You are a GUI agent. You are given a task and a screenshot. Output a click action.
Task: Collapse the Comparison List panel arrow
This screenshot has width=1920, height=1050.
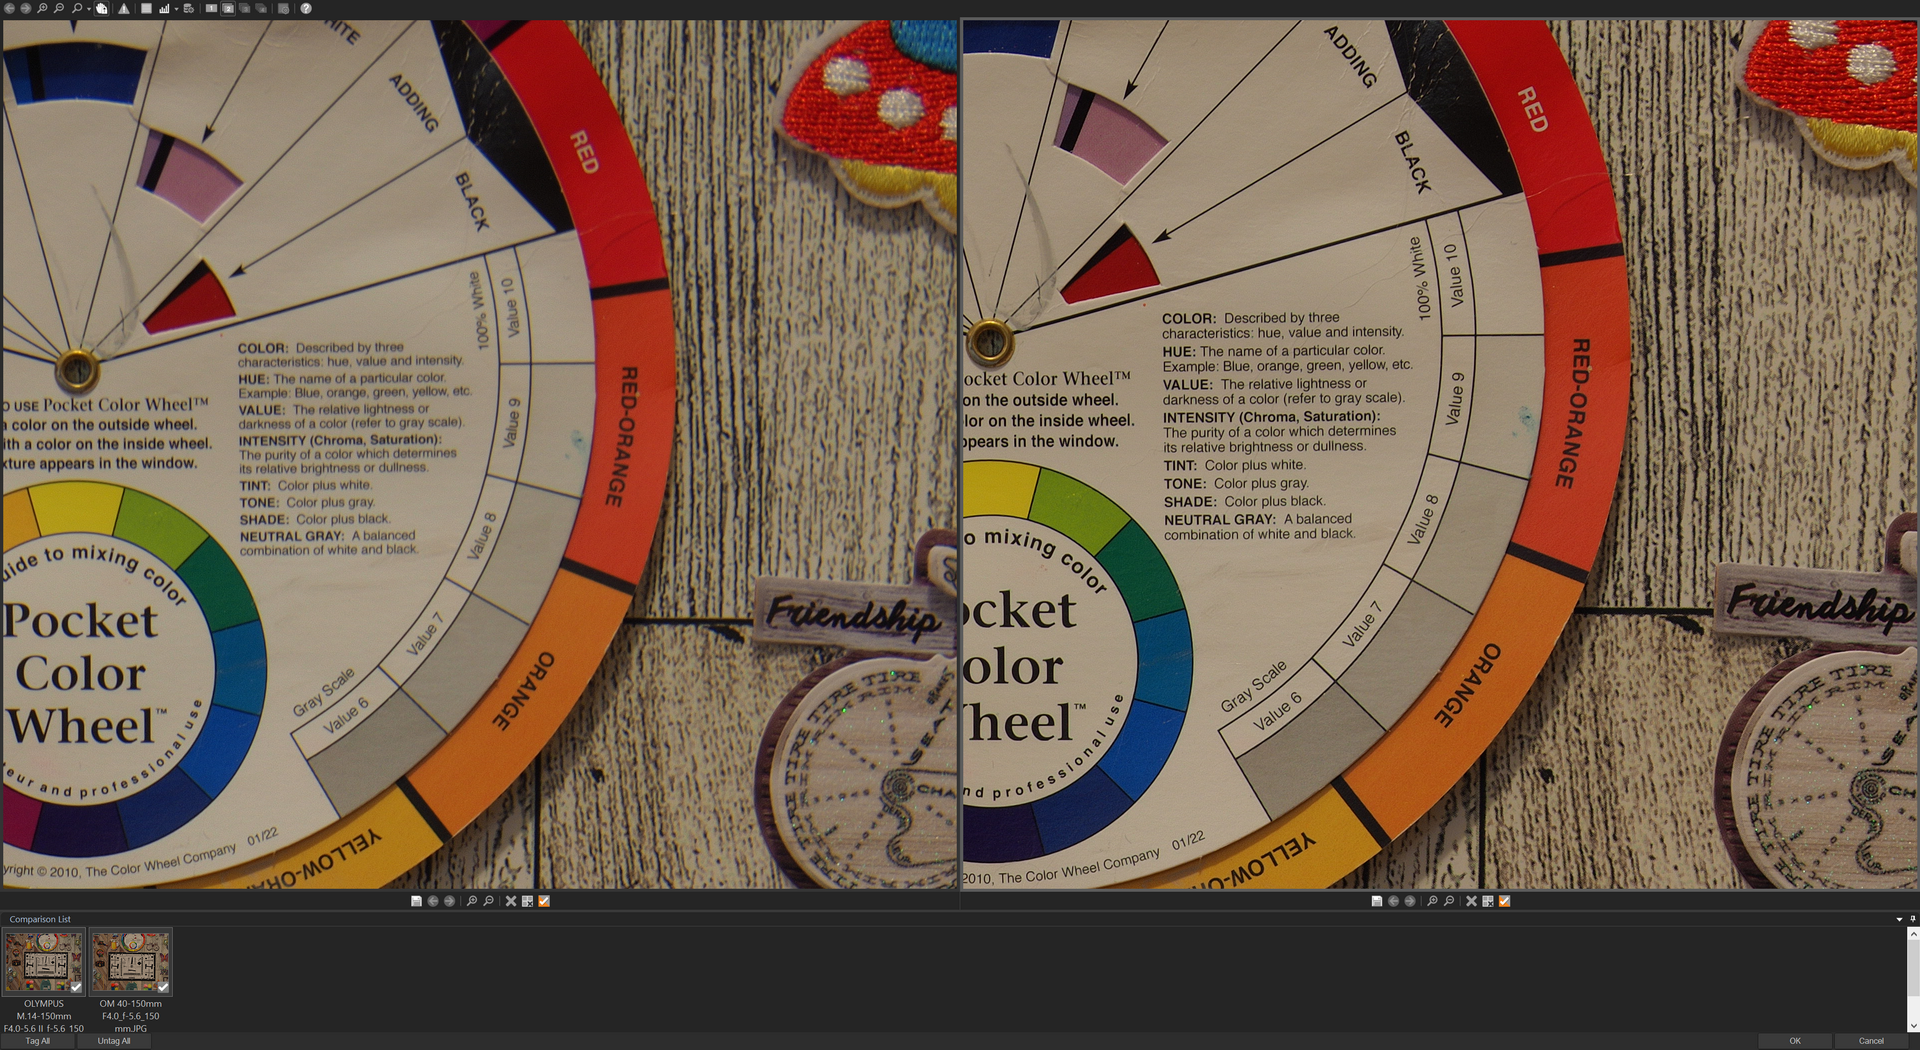[x=1898, y=919]
